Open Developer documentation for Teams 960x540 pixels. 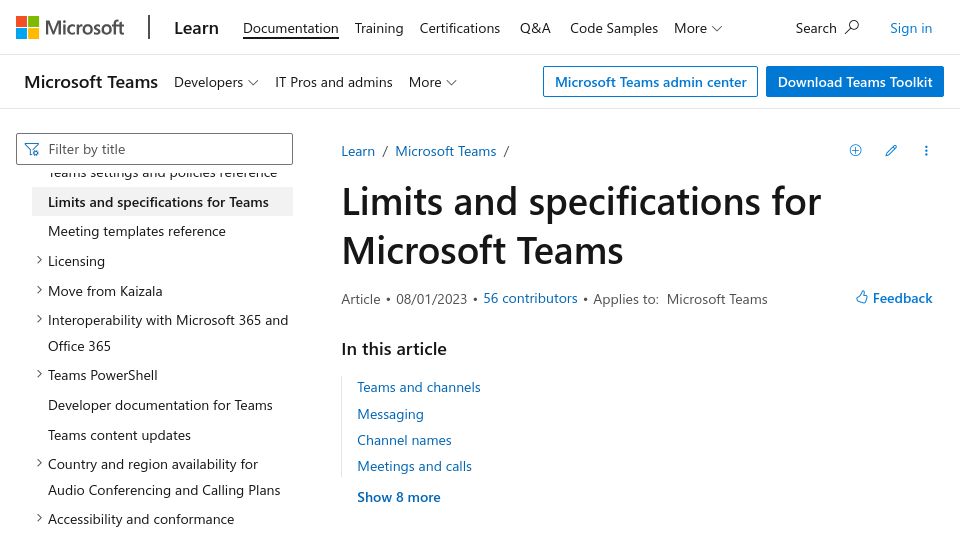click(160, 405)
